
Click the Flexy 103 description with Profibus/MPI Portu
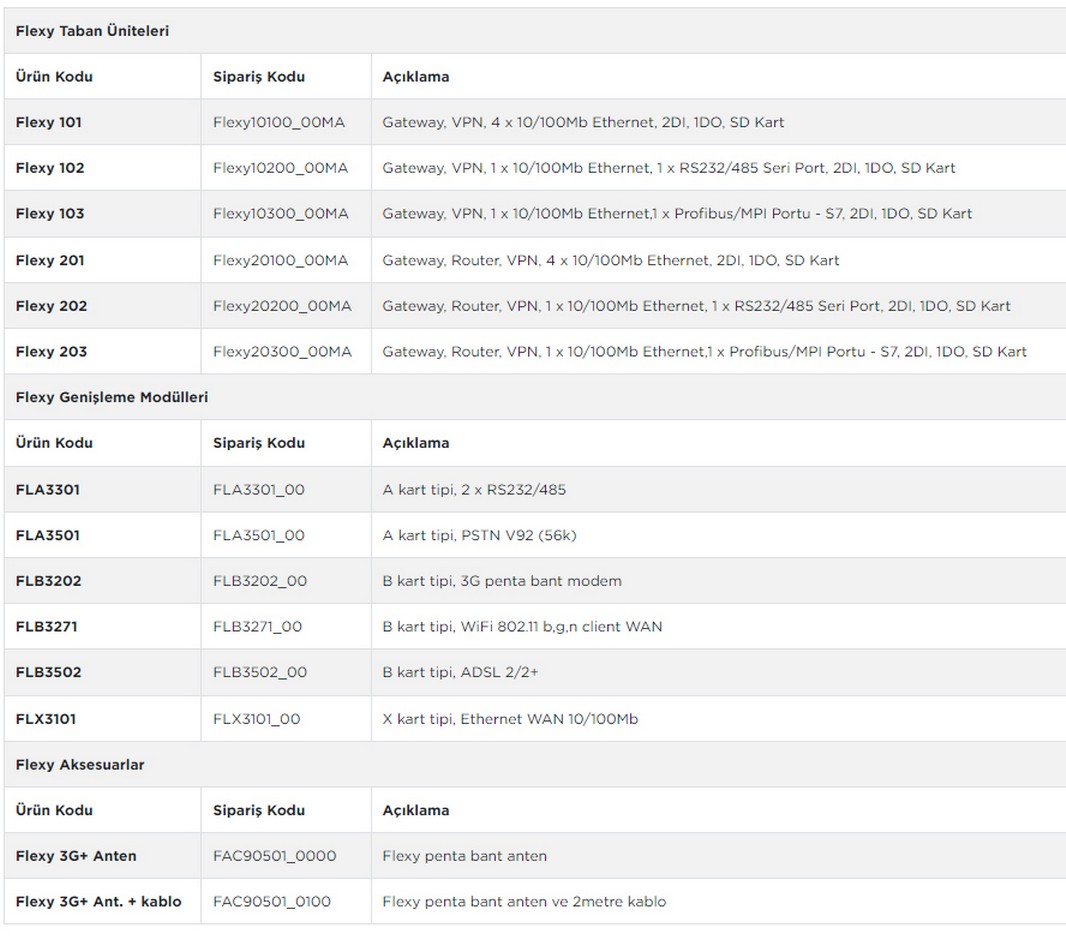pos(676,214)
